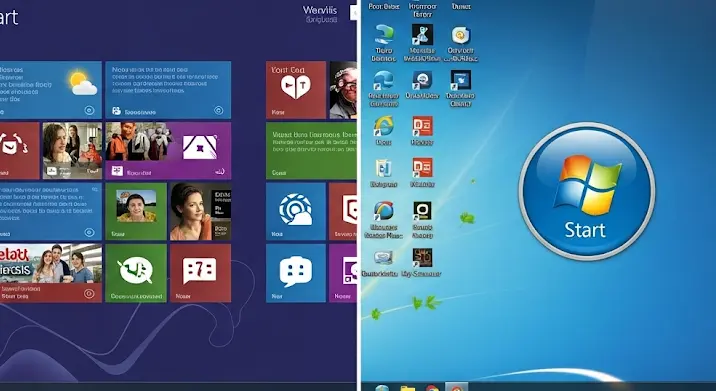Open the photo tile of man with glasses
Viewport: 716px width, 391px height.
(x=343, y=90)
